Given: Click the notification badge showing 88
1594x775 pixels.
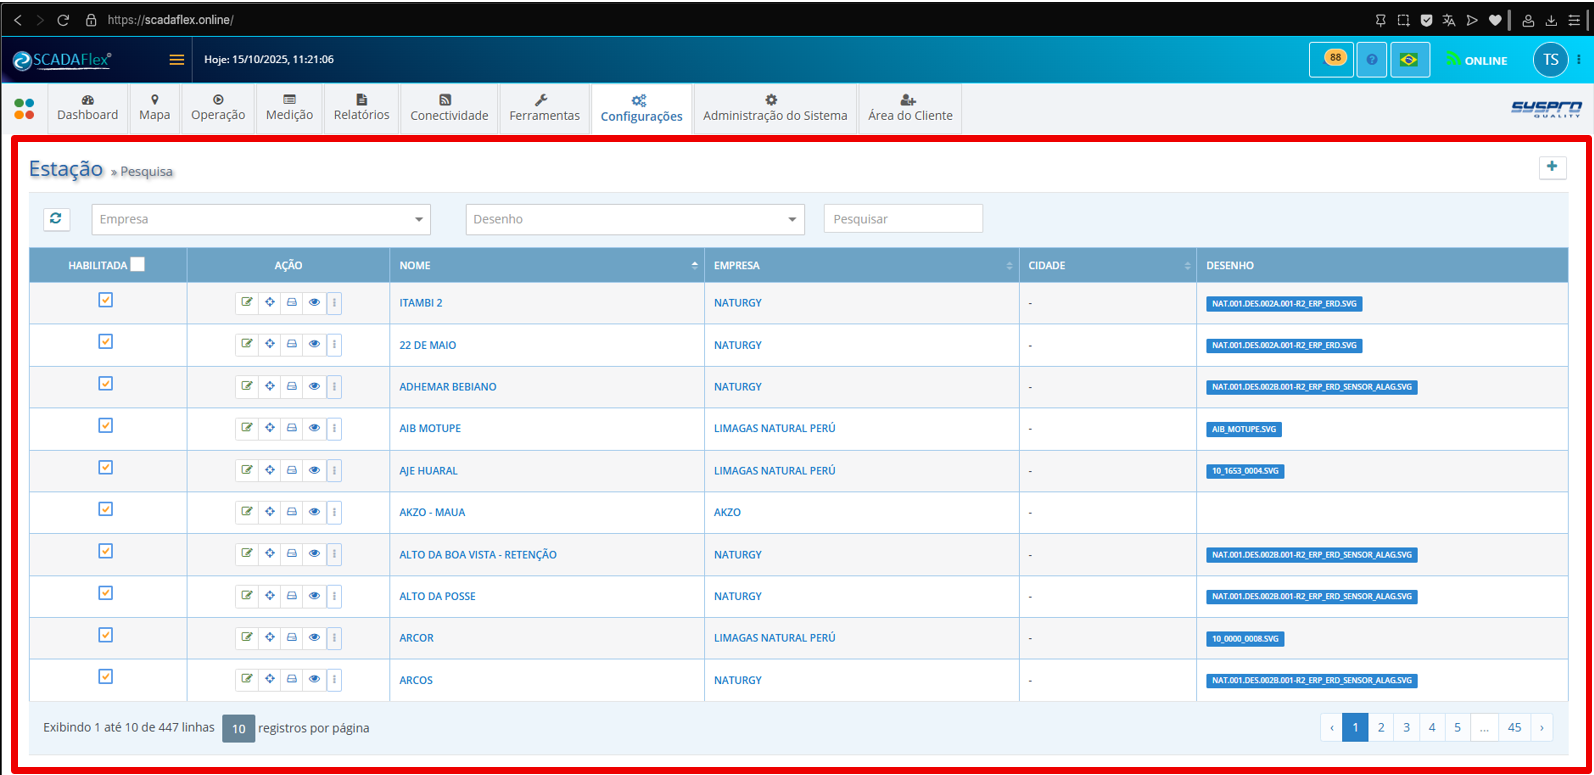Looking at the screenshot, I should (1334, 58).
